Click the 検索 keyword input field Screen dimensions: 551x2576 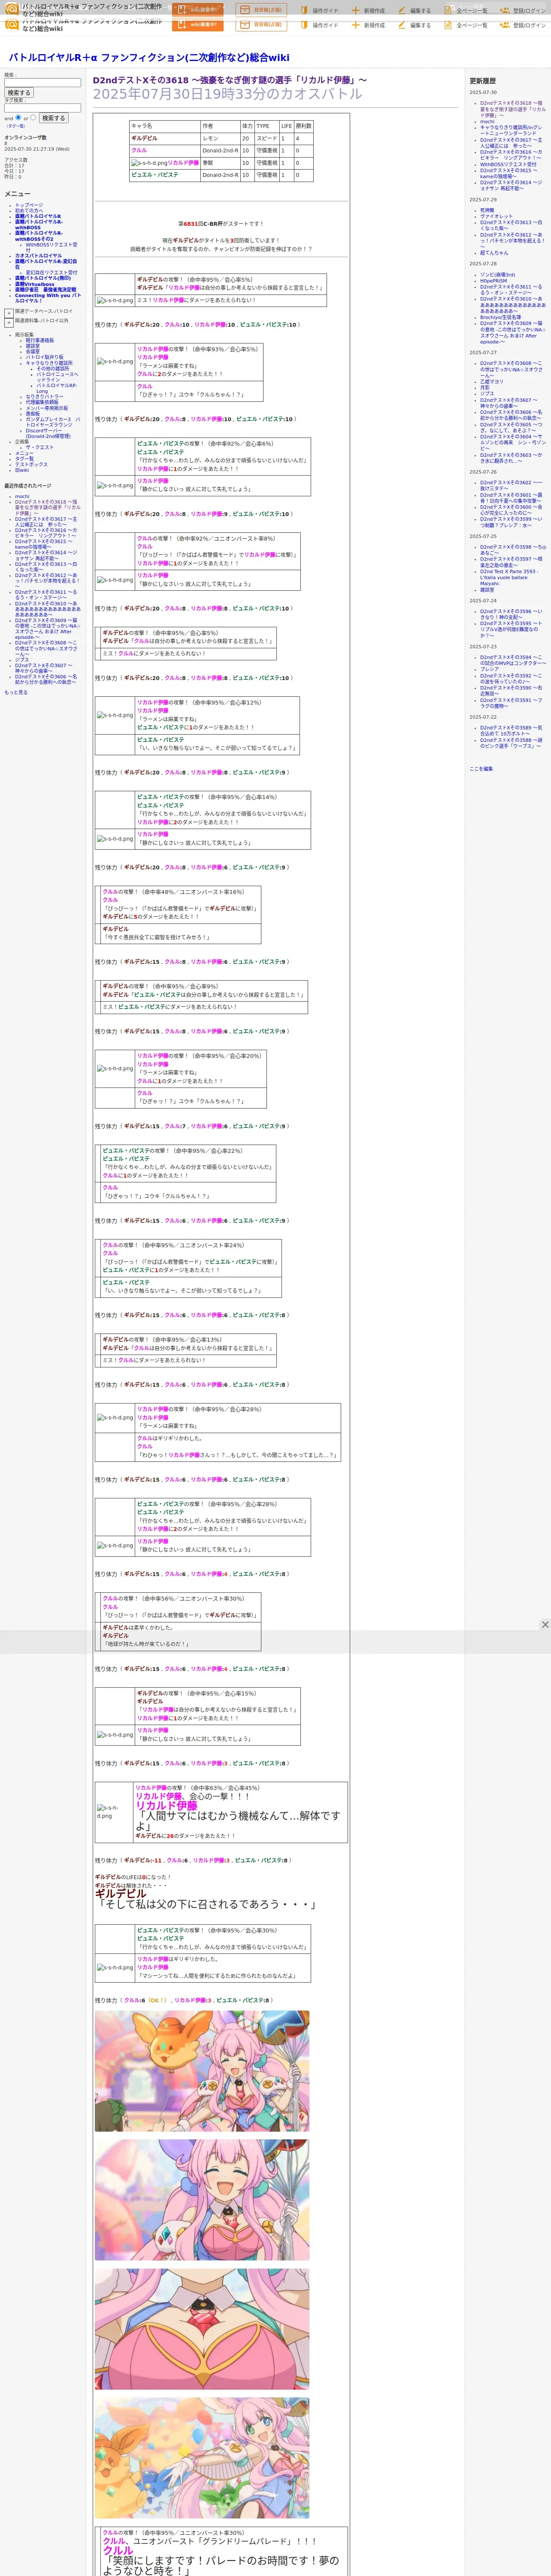pos(42,83)
